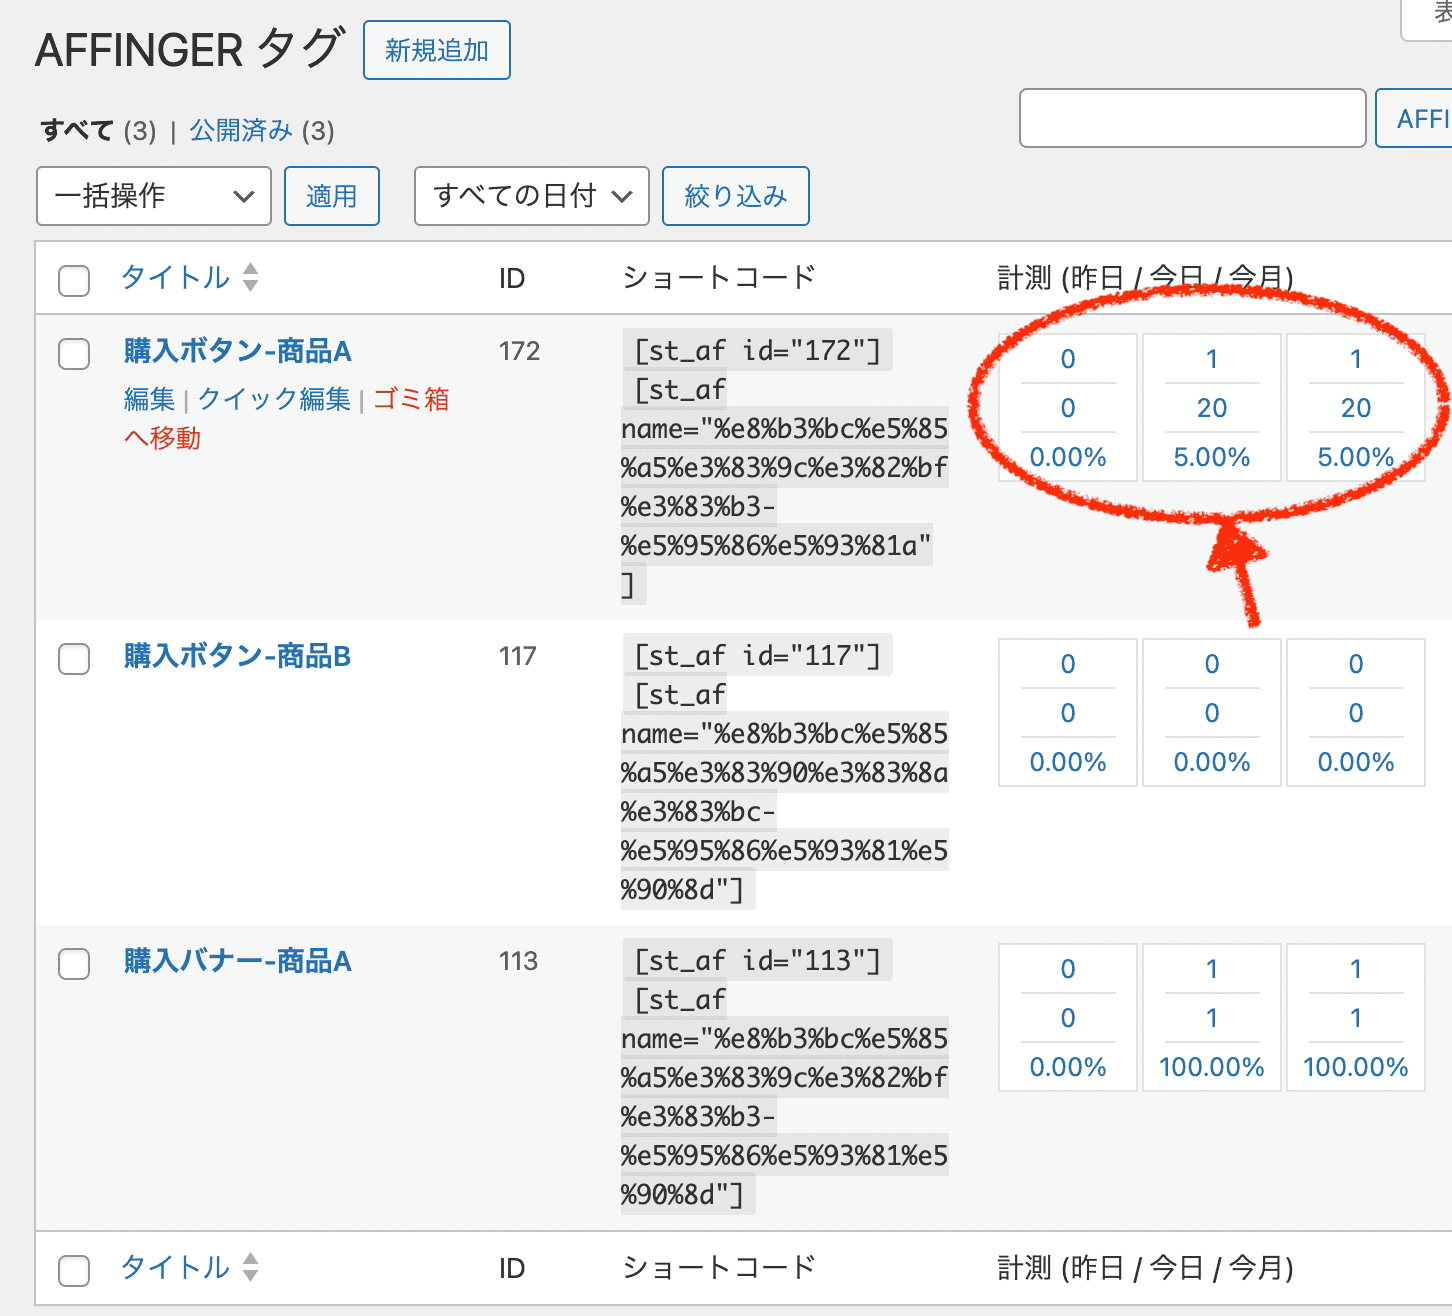Check the select-all checkbox in the header row
The height and width of the screenshot is (1316, 1452).
[x=73, y=281]
